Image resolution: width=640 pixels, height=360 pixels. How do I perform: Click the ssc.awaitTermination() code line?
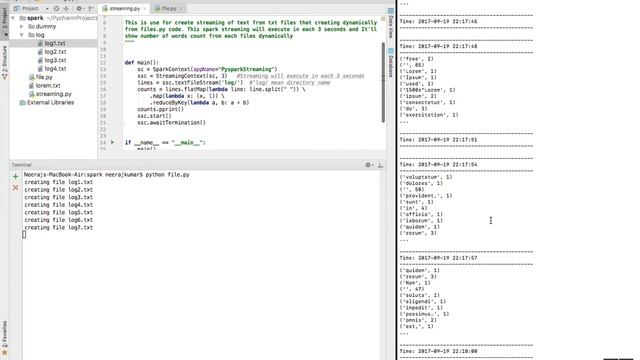point(171,122)
